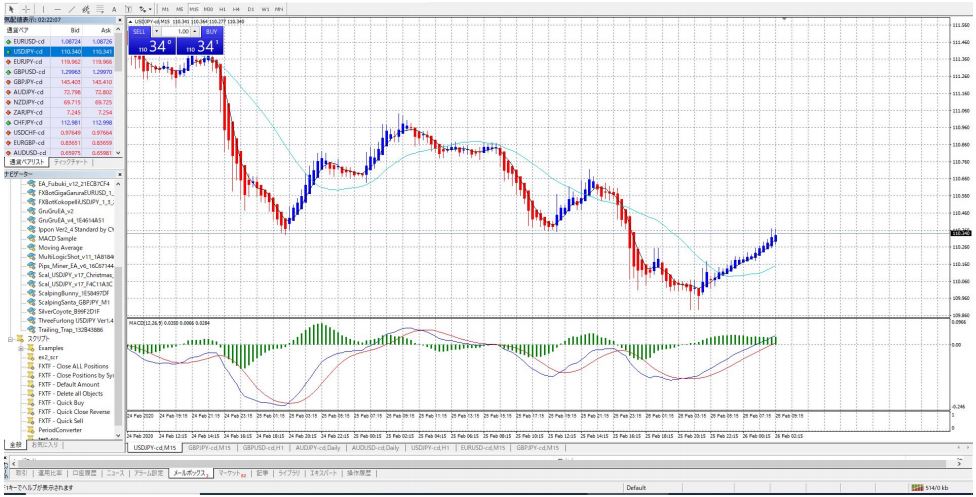976x497 pixels.
Task: Select Moving Average expert advisor
Action: coord(56,247)
